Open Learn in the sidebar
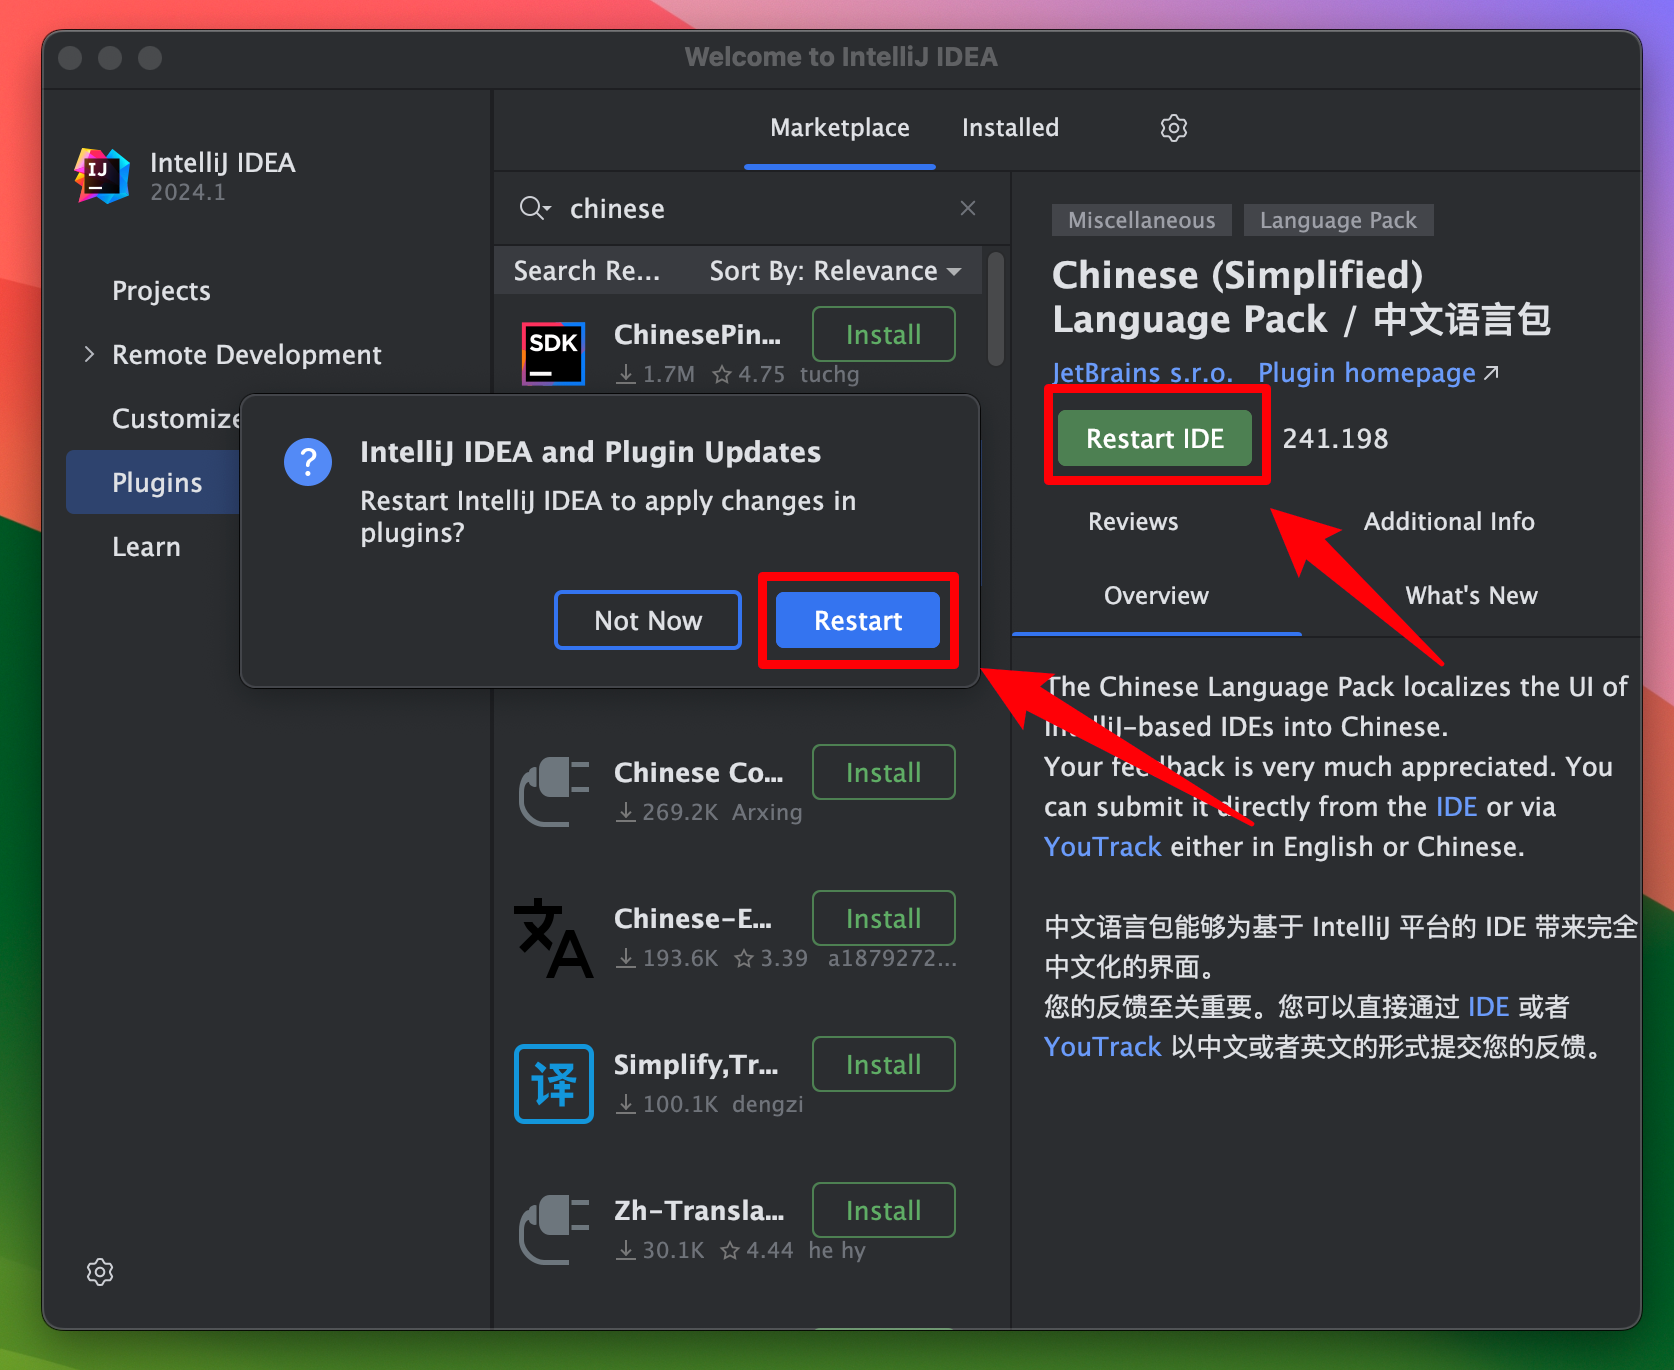Image resolution: width=1674 pixels, height=1370 pixels. tap(146, 546)
